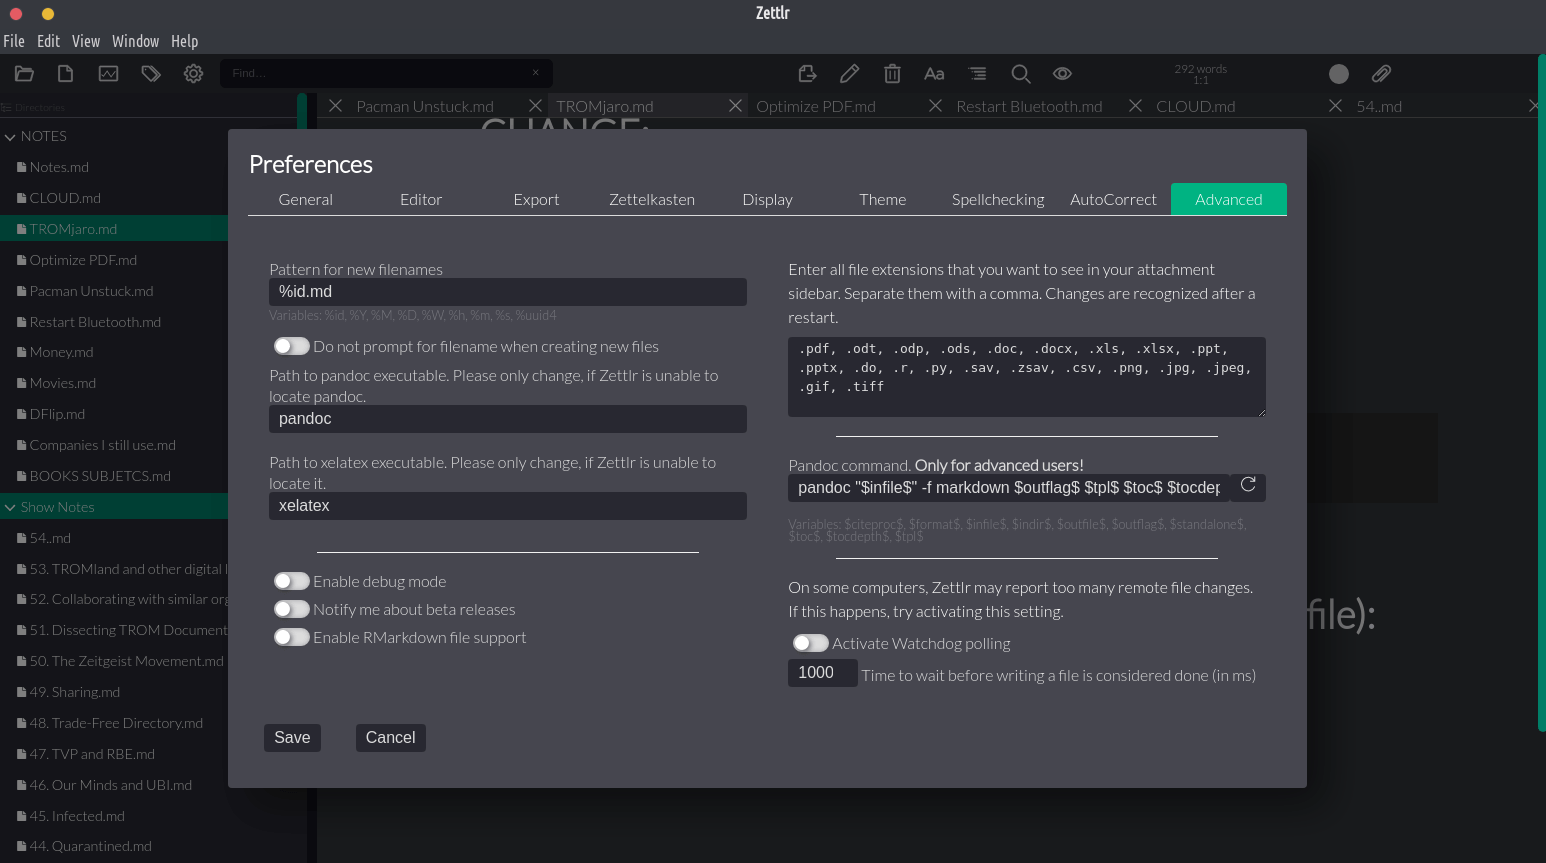Open the View menu
The width and height of the screenshot is (1546, 863).
pos(86,41)
